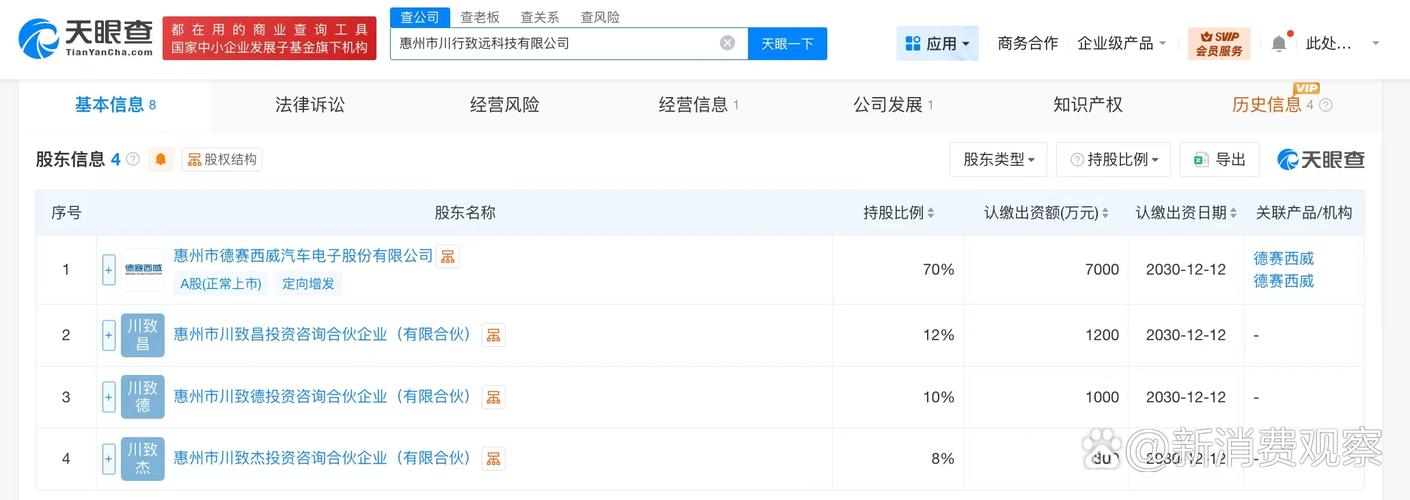Open the 持股比例 filter dropdown

[x=1114, y=159]
